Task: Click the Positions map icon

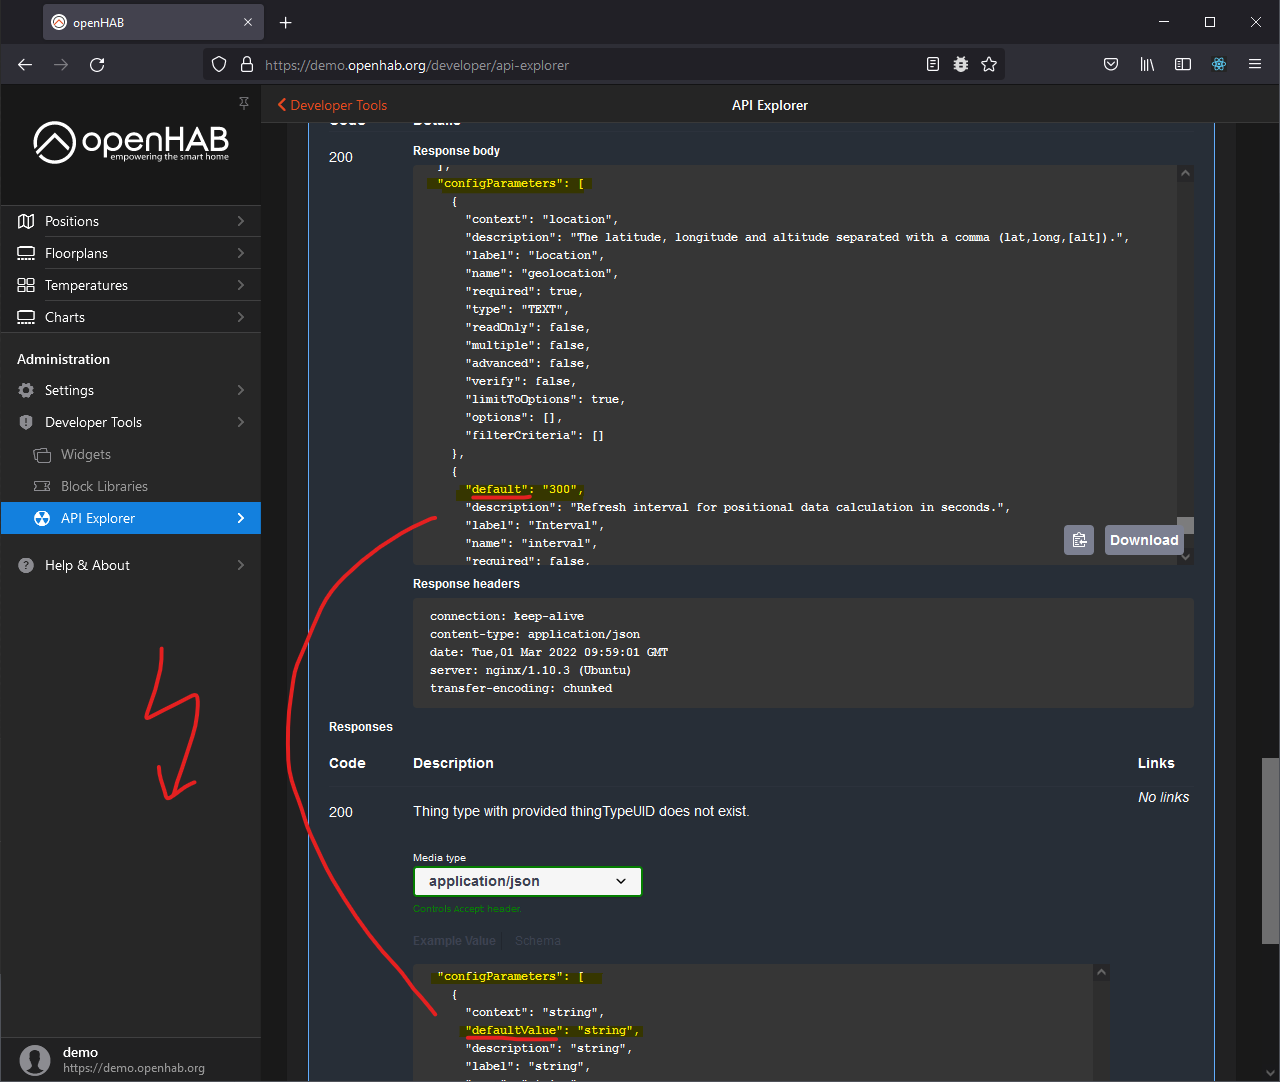Action: tap(26, 221)
